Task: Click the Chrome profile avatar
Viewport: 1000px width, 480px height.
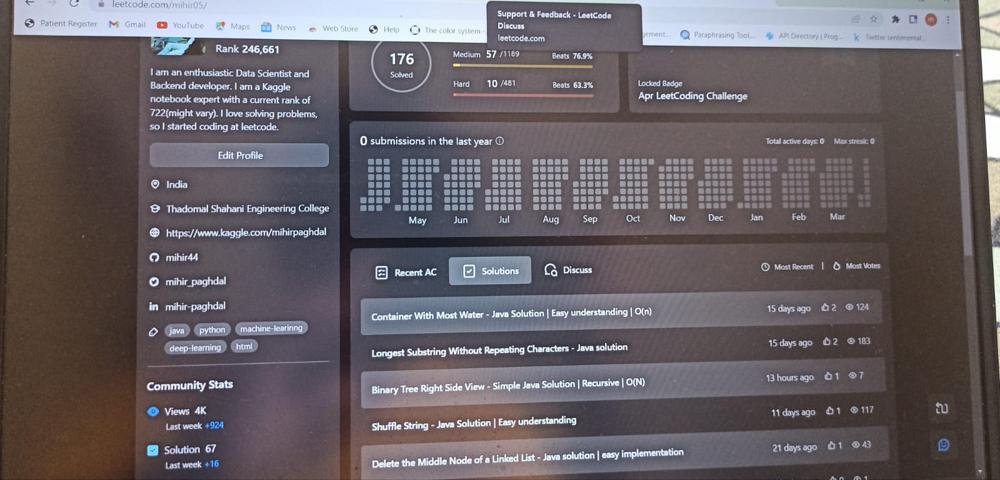Action: (931, 20)
